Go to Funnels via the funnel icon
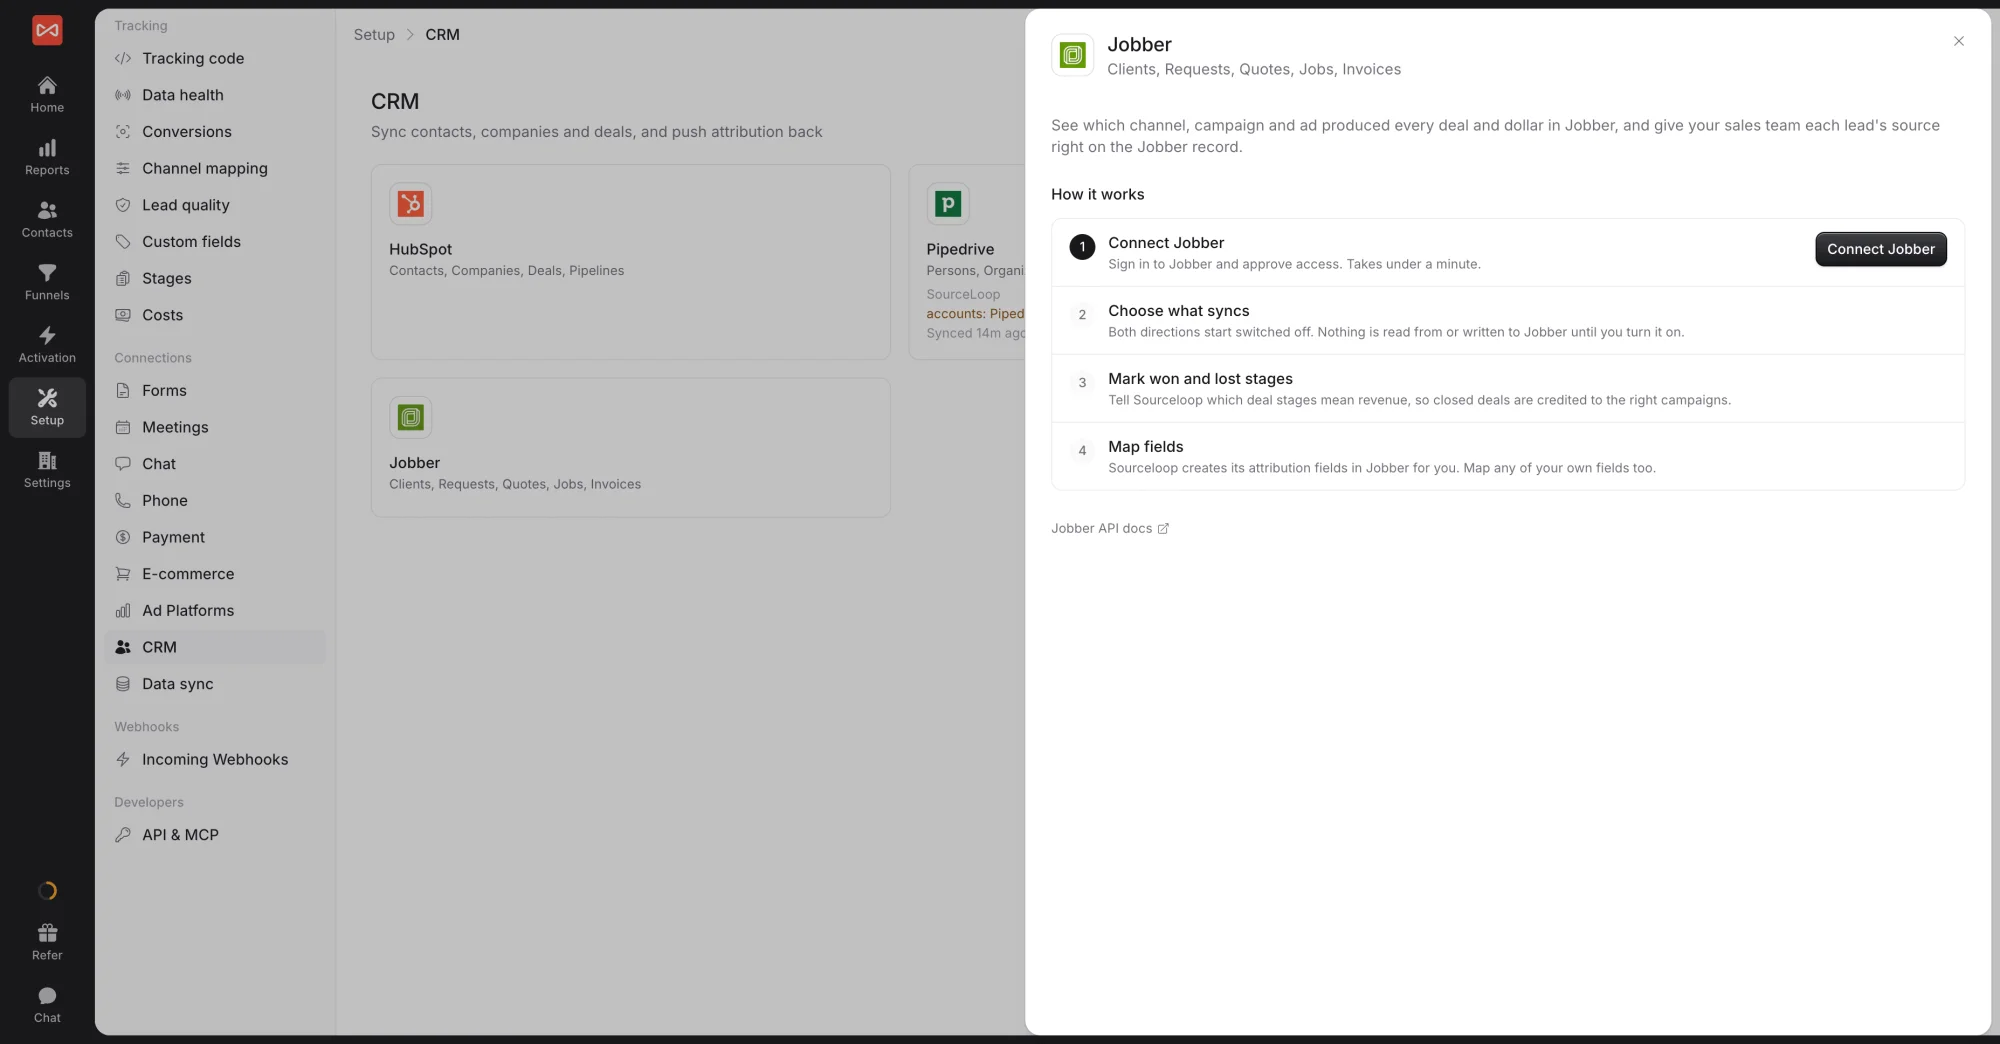The width and height of the screenshot is (2000, 1044). [x=47, y=282]
